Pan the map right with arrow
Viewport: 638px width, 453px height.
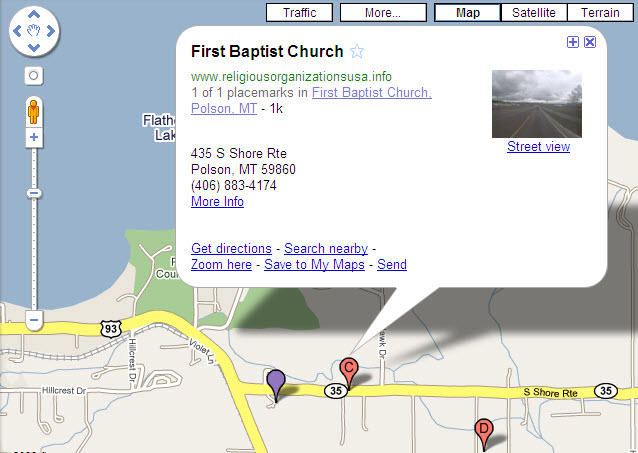(51, 33)
